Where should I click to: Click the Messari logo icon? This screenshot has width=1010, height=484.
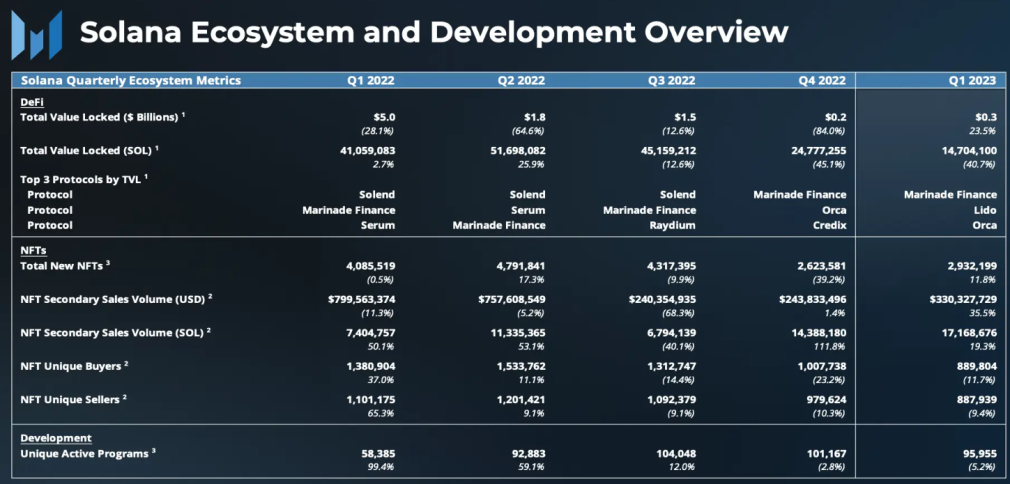pos(37,35)
